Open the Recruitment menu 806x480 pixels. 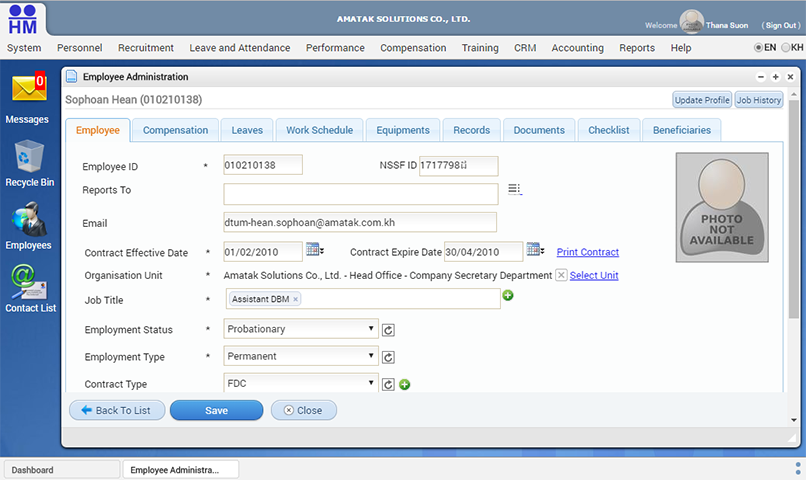pyautogui.click(x=146, y=48)
